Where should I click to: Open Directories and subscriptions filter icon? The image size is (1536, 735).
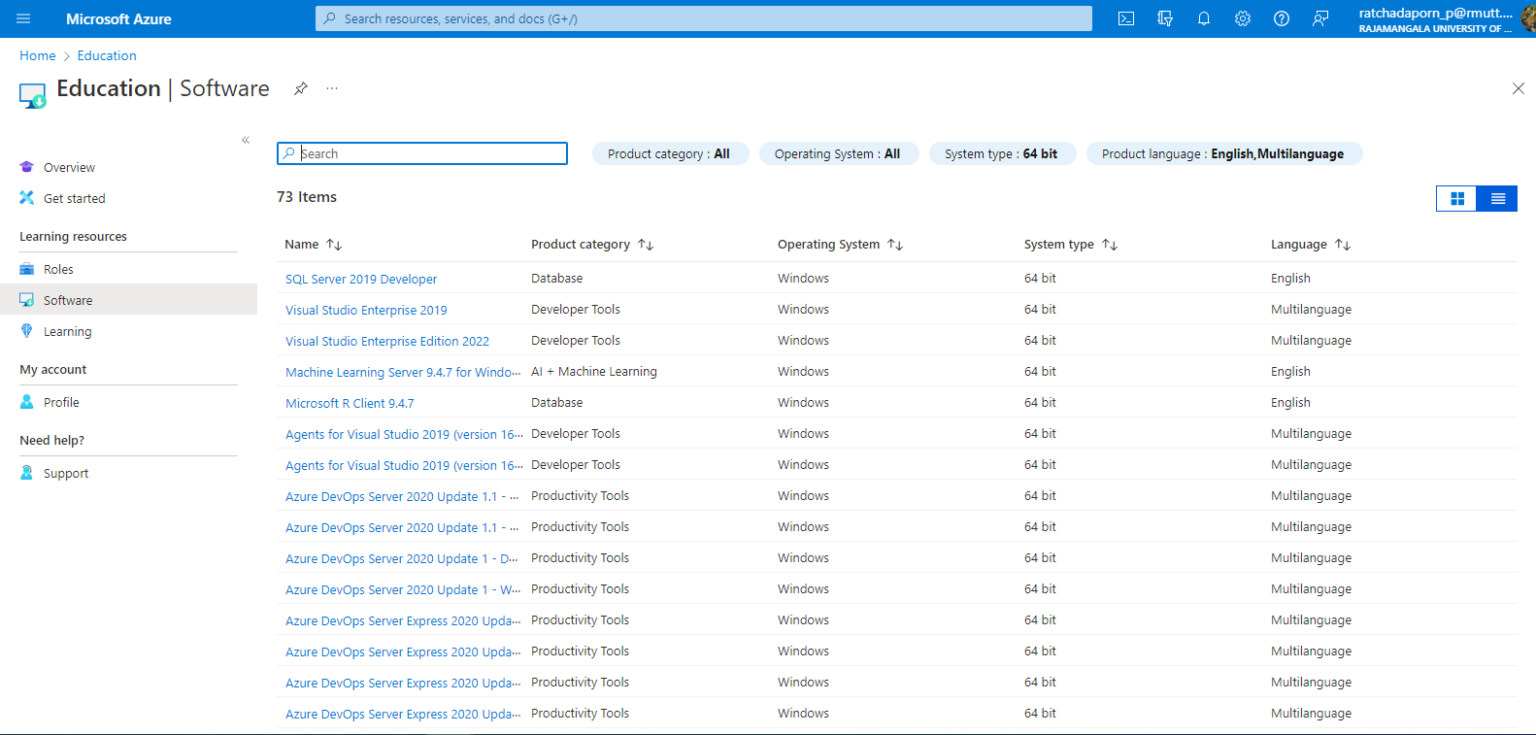(x=1165, y=19)
